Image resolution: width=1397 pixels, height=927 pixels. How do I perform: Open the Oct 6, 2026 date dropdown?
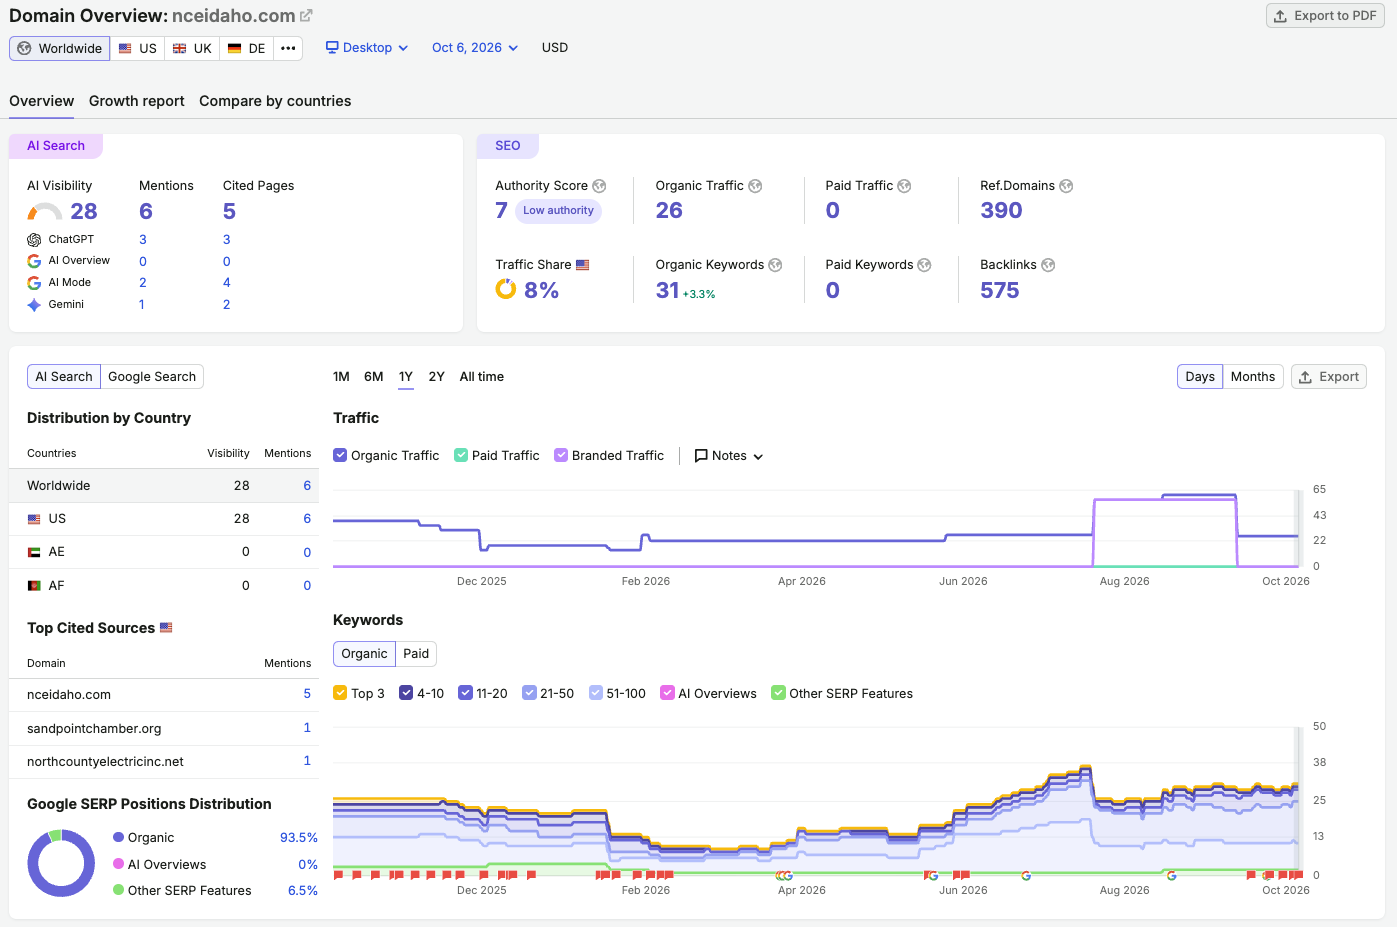pos(475,48)
